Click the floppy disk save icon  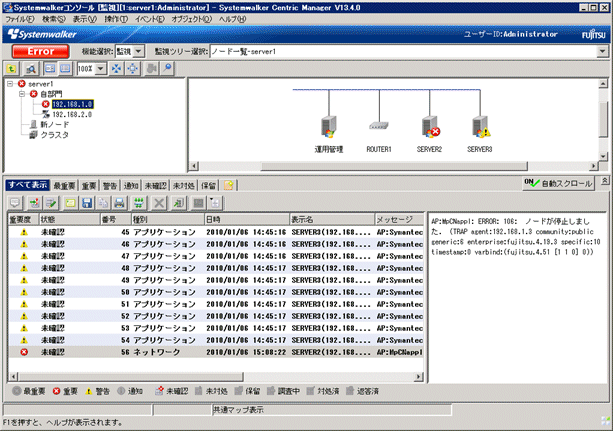click(x=87, y=203)
